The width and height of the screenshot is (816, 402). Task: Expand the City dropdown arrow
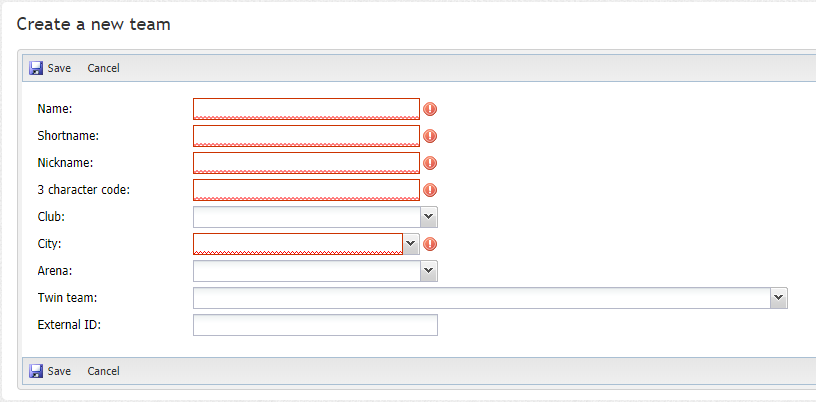click(x=411, y=244)
